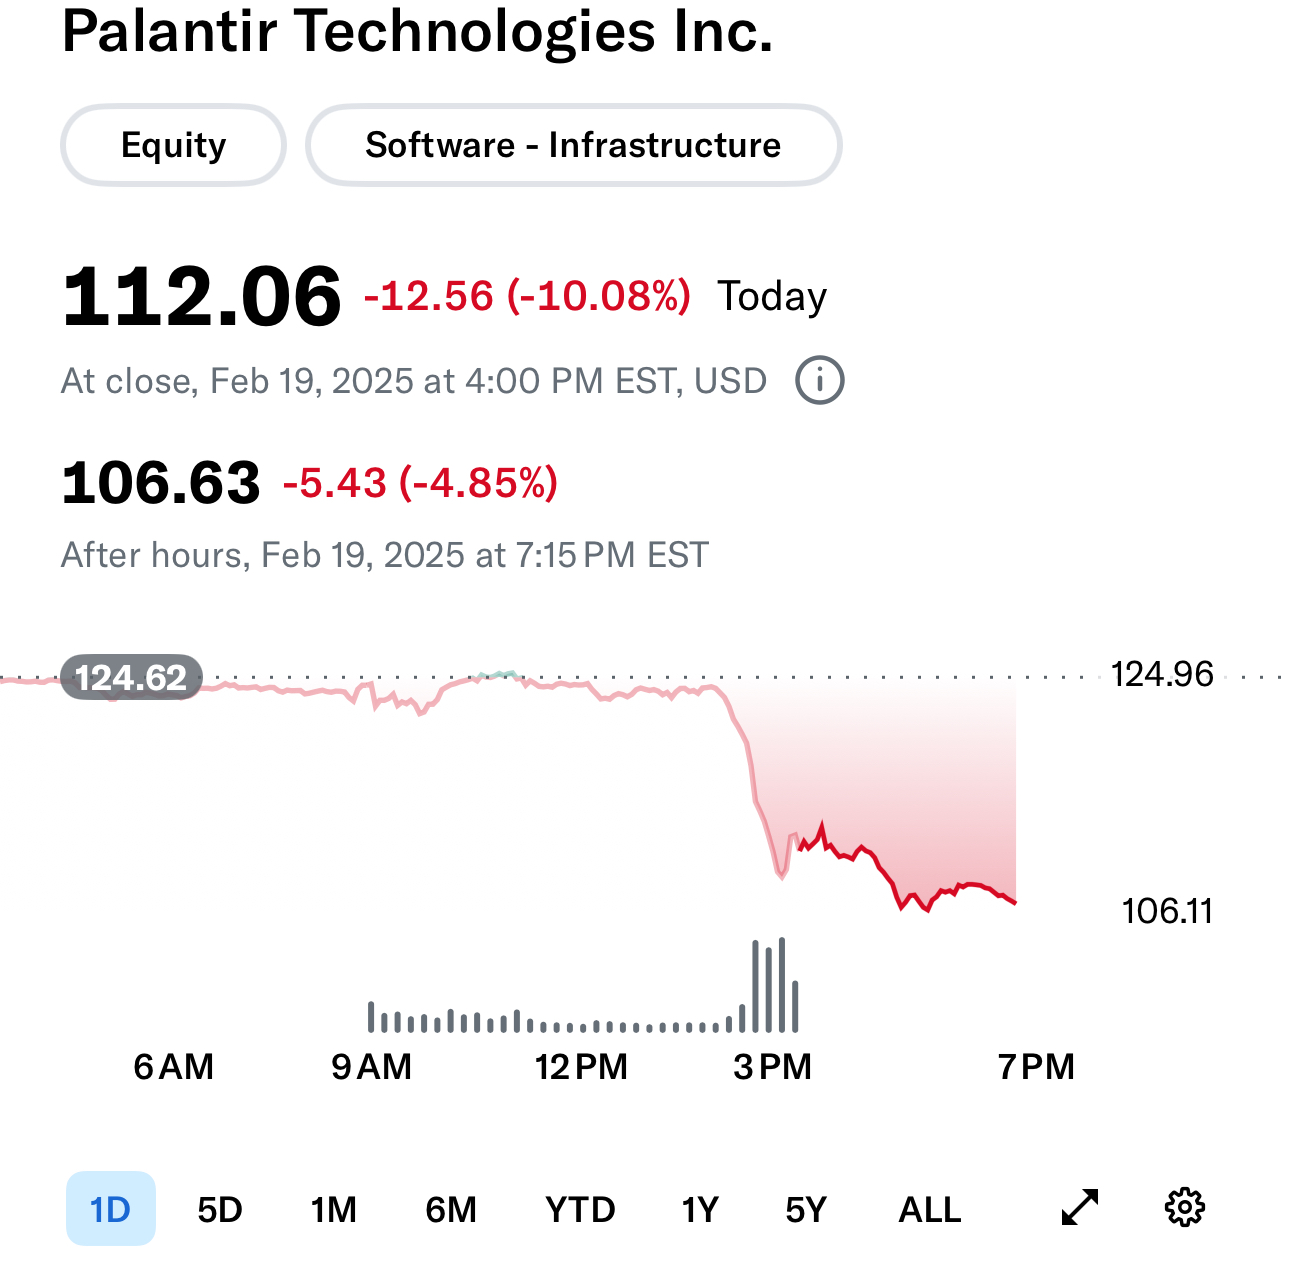Open chart settings gear
The height and width of the screenshot is (1278, 1290).
[x=1185, y=1208]
